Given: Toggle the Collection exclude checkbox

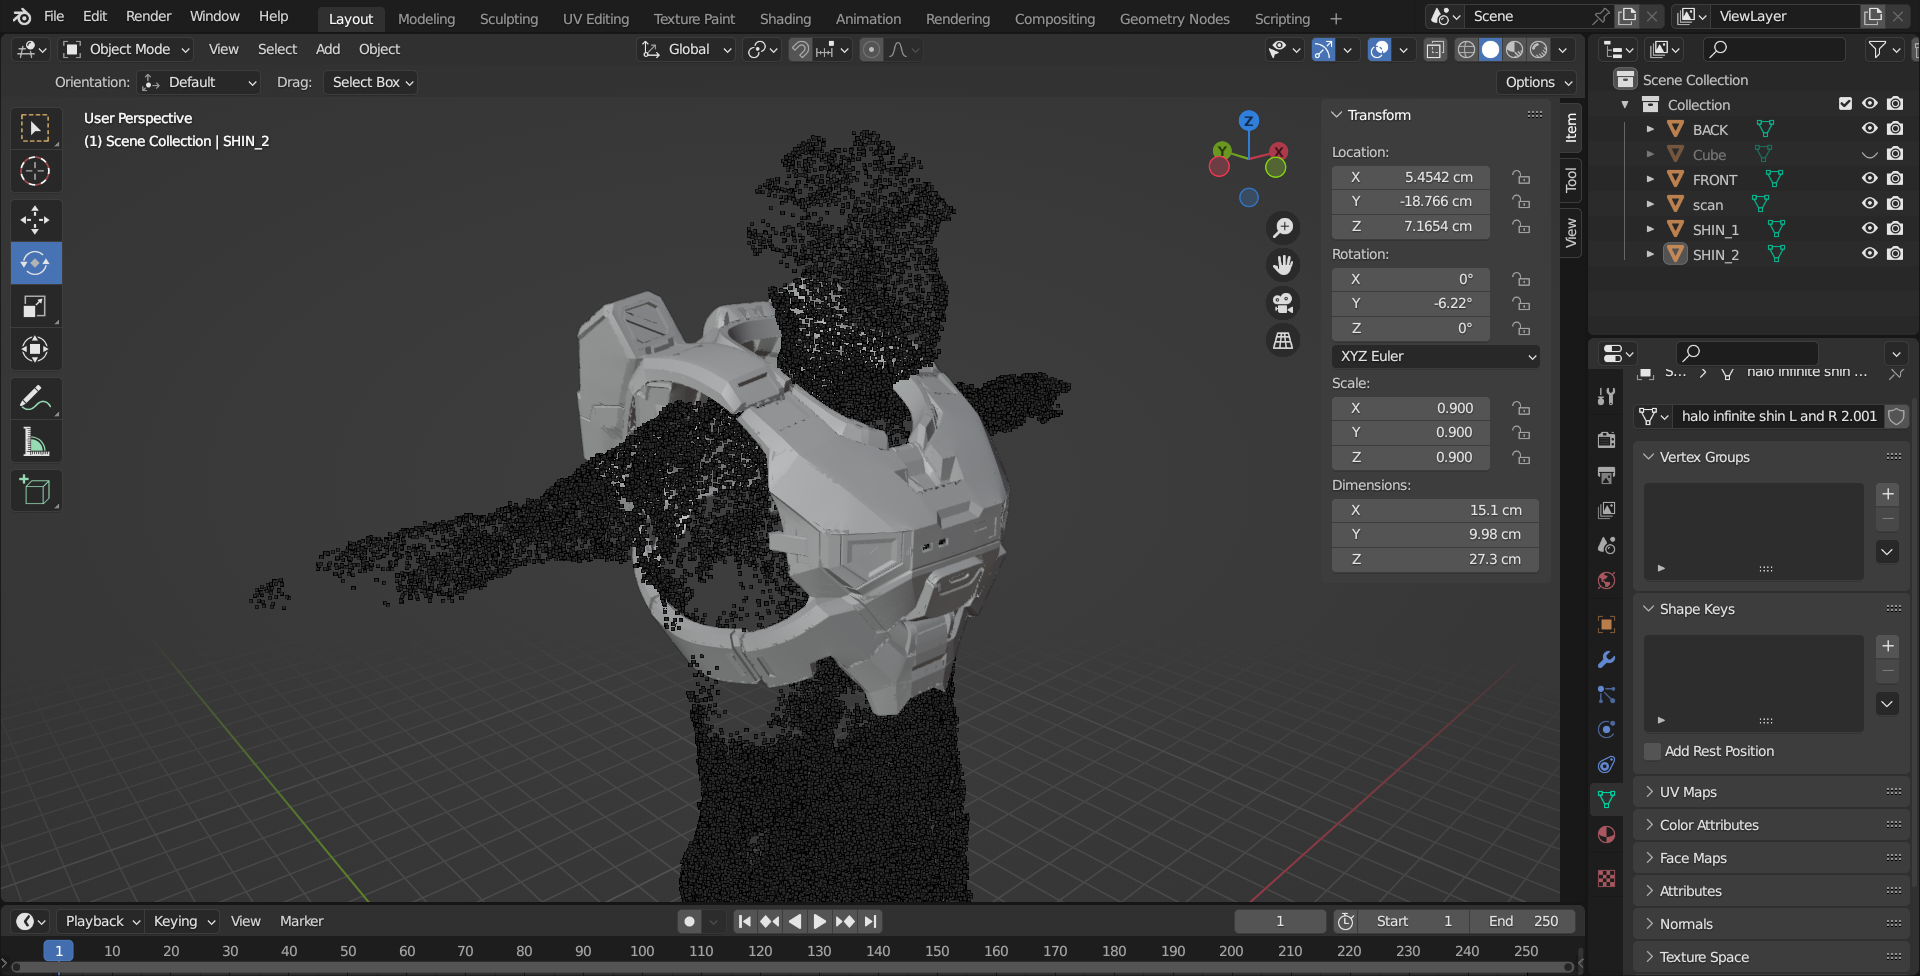Looking at the screenshot, I should click(x=1845, y=104).
